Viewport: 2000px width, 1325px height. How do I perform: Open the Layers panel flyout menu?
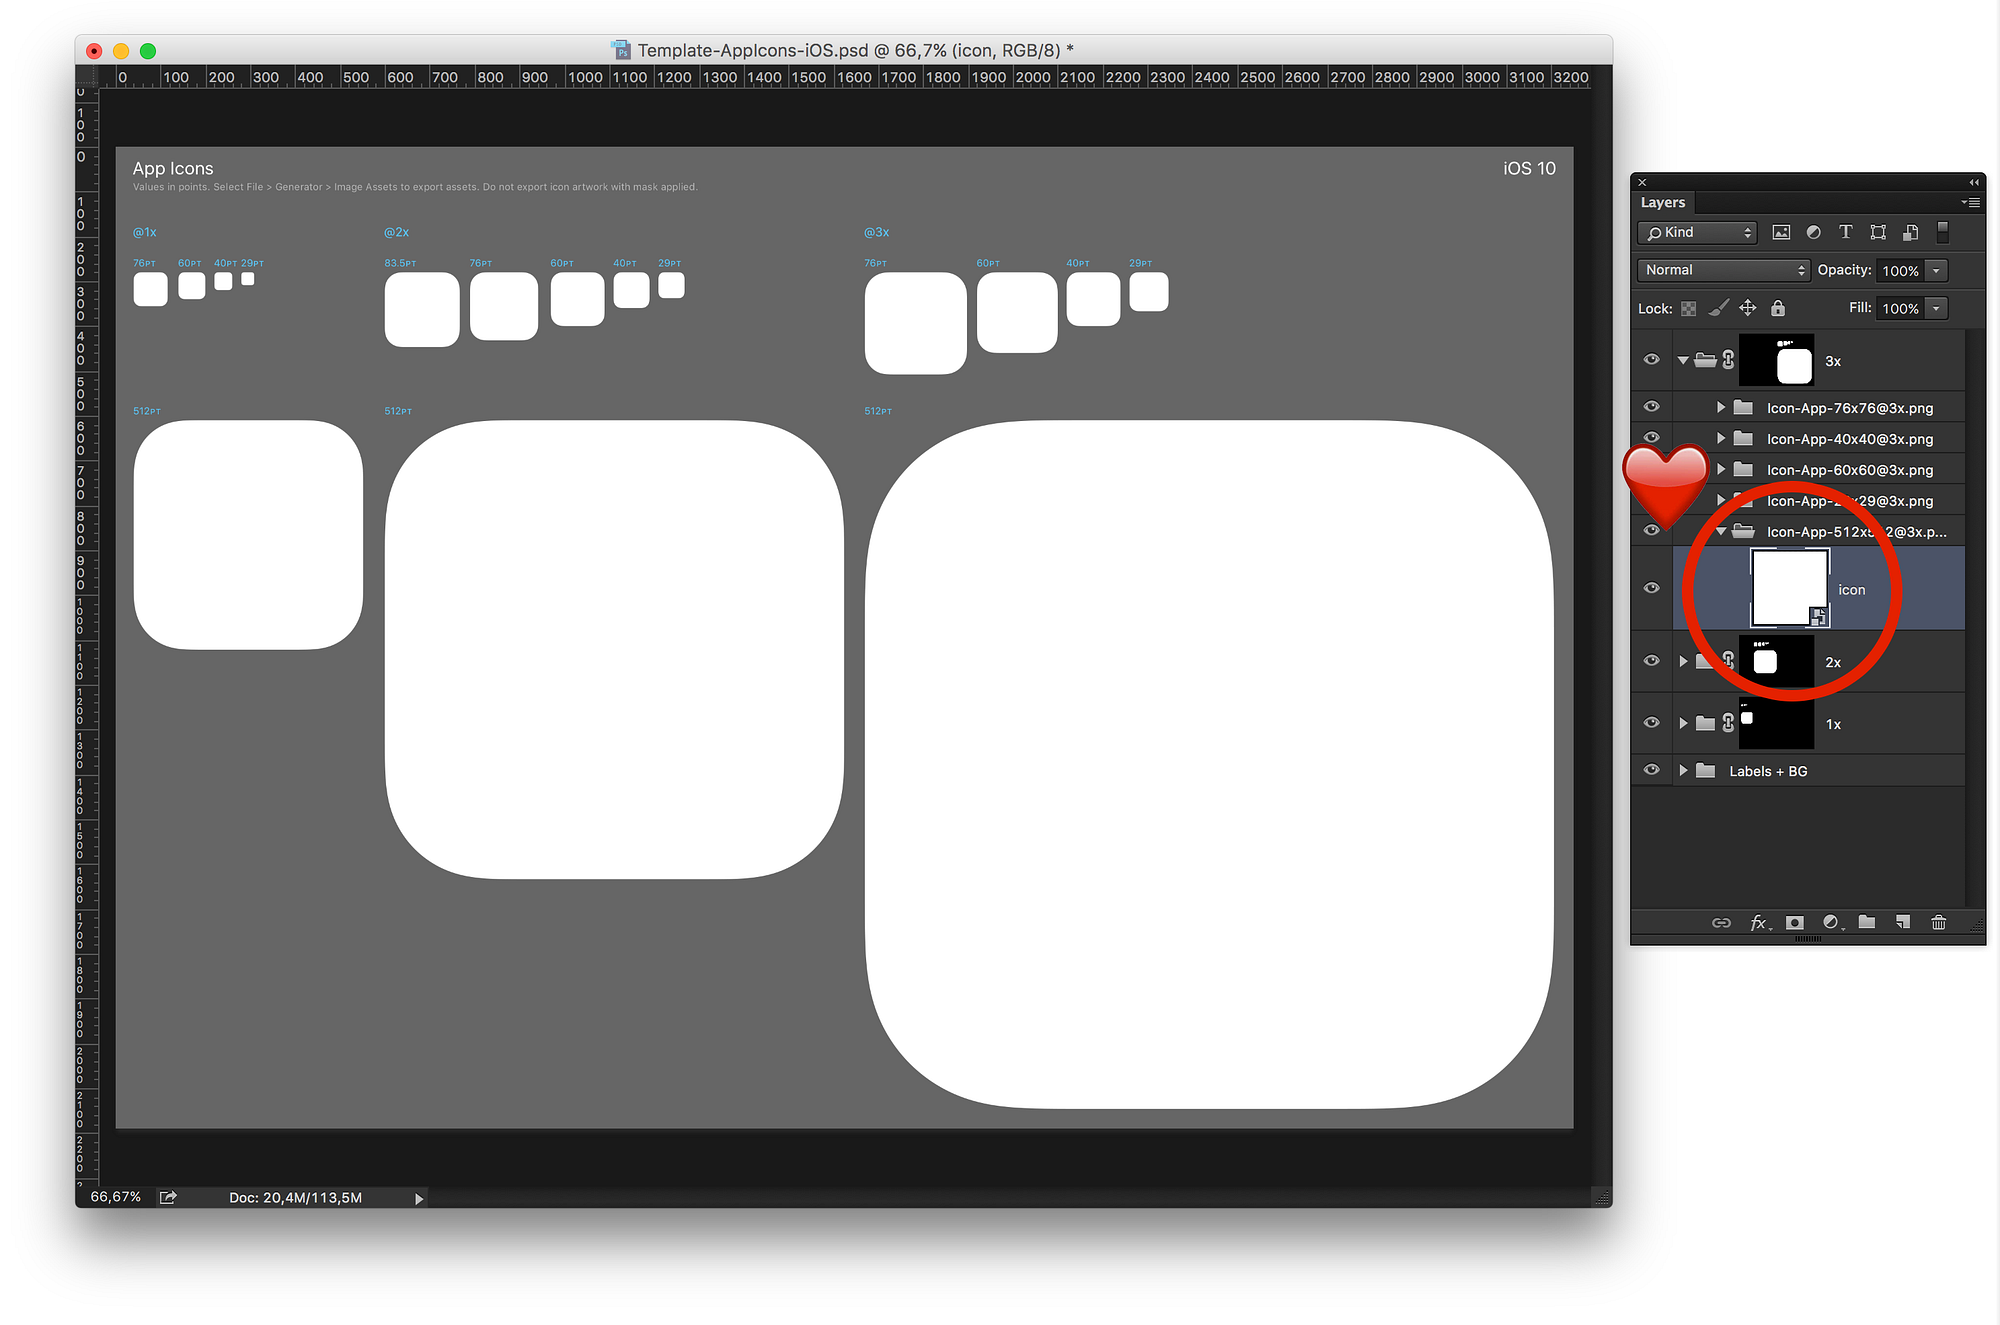tap(1971, 202)
